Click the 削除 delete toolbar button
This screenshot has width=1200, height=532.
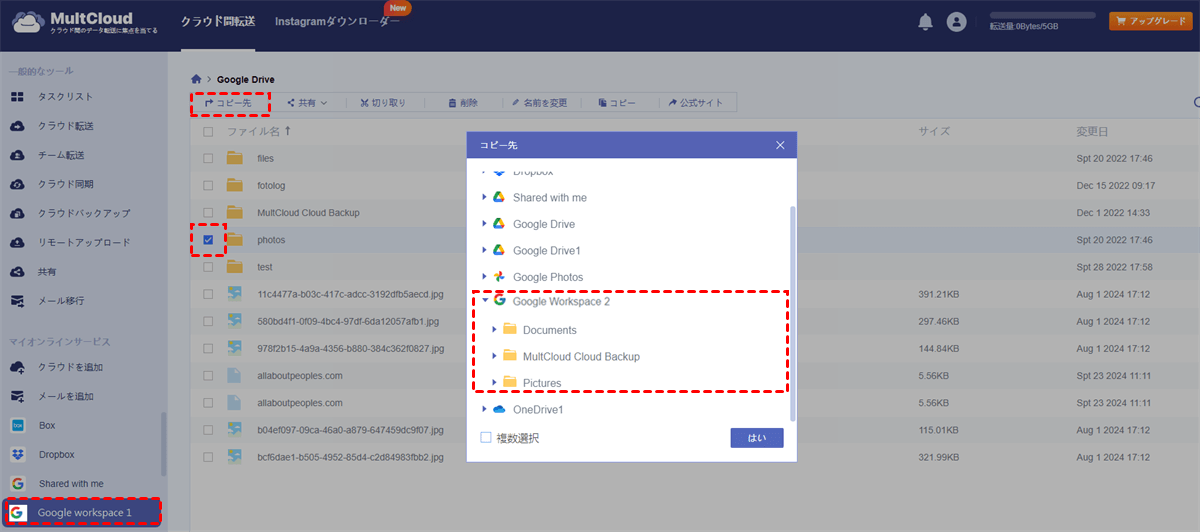463,102
